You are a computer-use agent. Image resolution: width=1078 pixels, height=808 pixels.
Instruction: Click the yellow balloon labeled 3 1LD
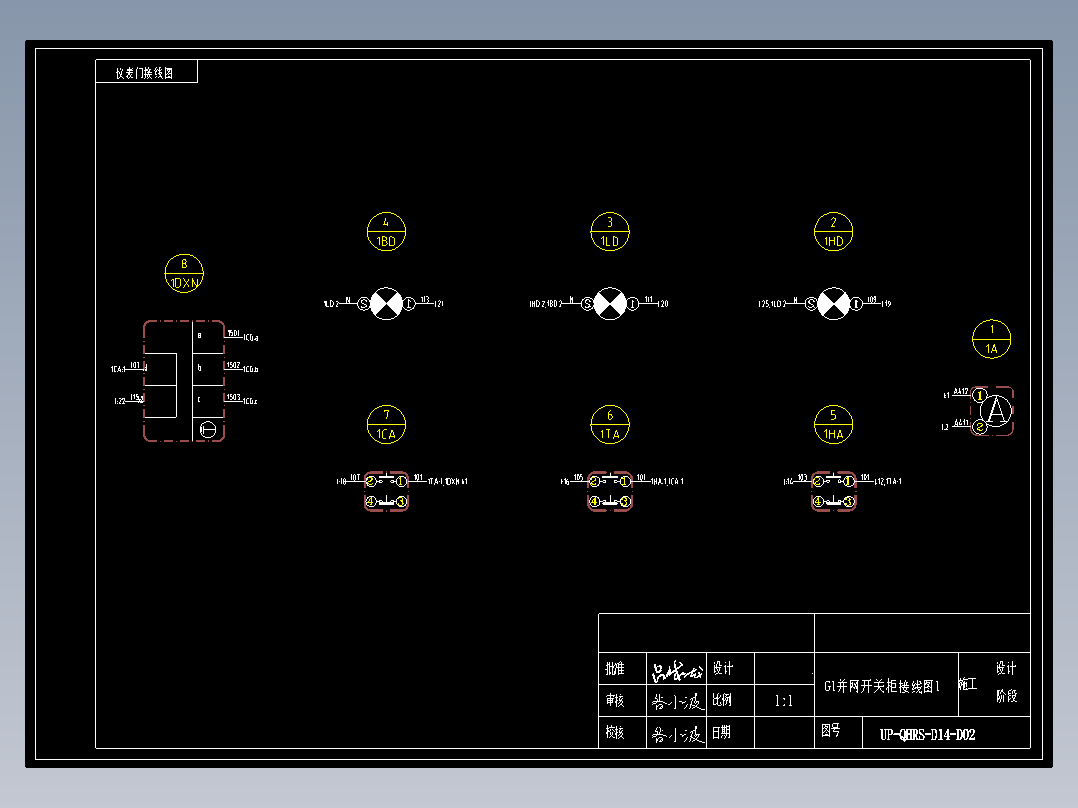610,232
